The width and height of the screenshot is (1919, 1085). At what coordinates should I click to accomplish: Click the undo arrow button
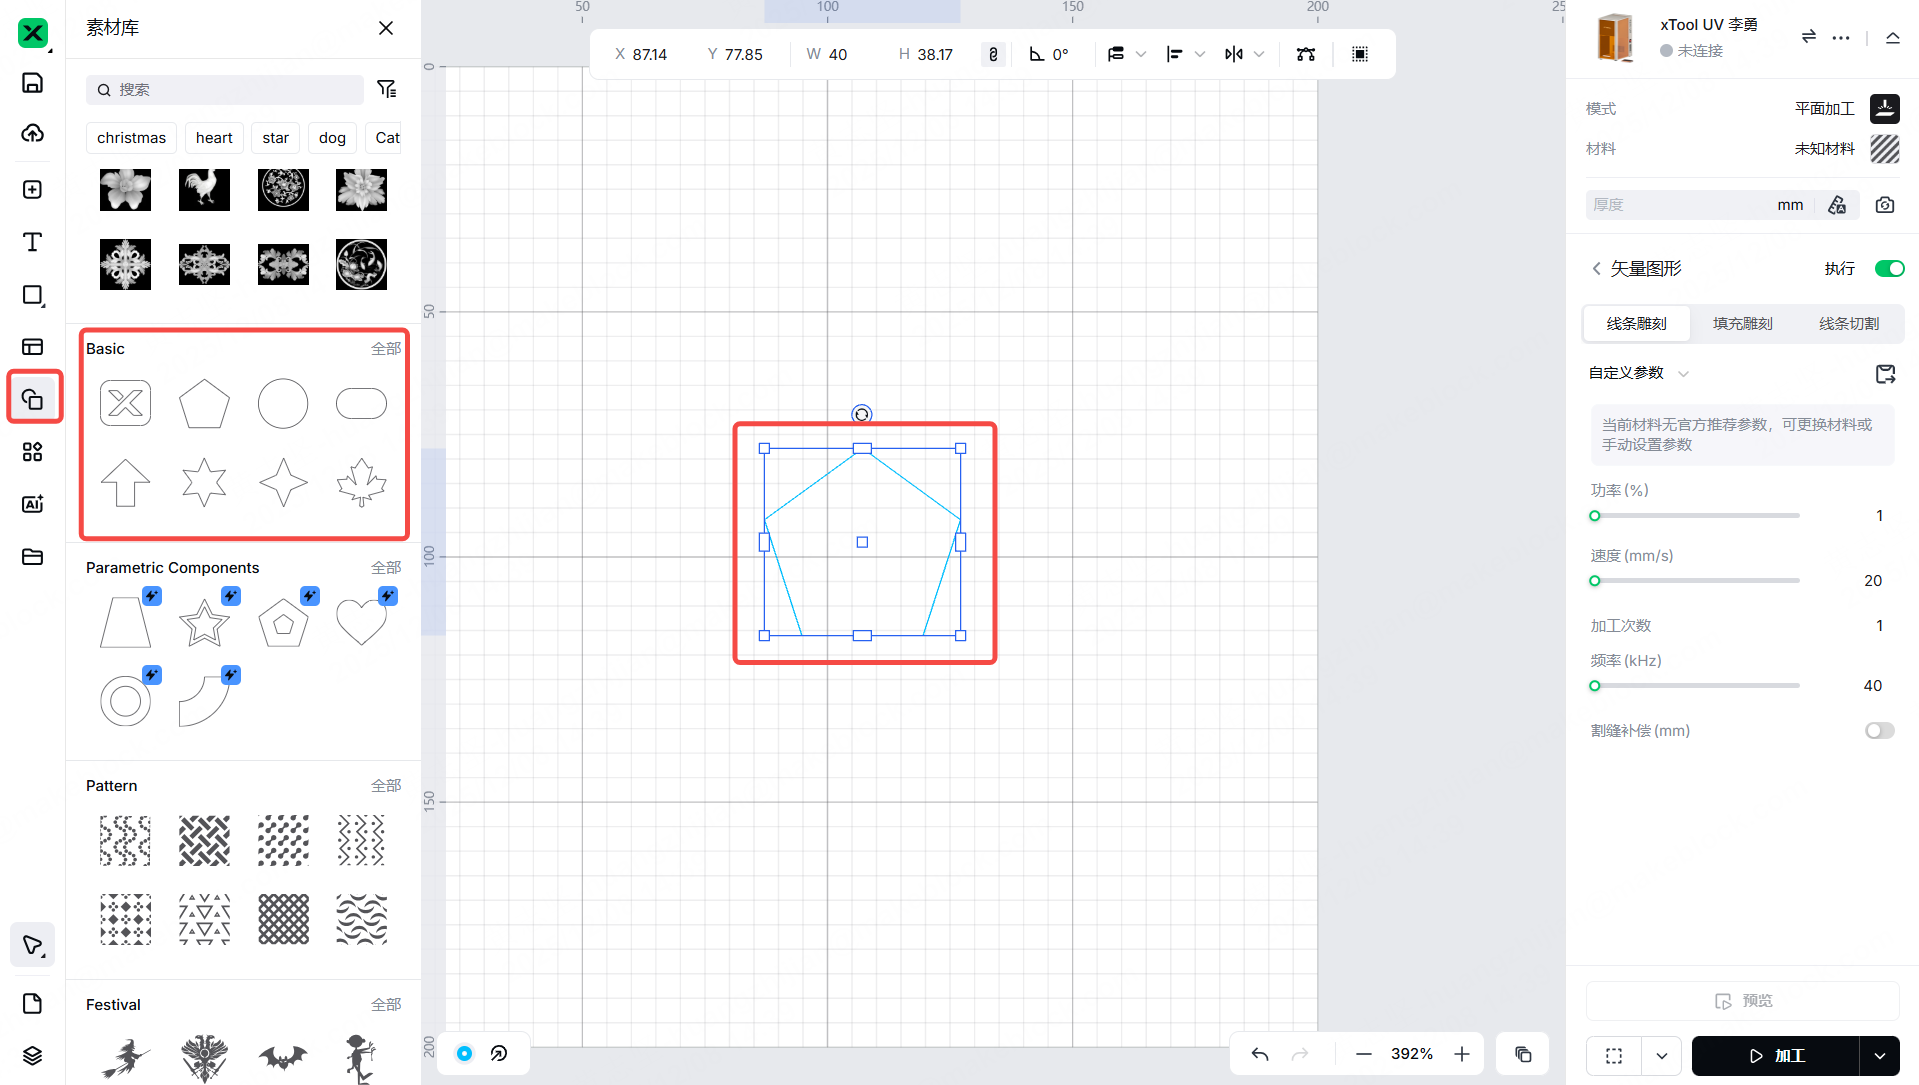pyautogui.click(x=1260, y=1054)
